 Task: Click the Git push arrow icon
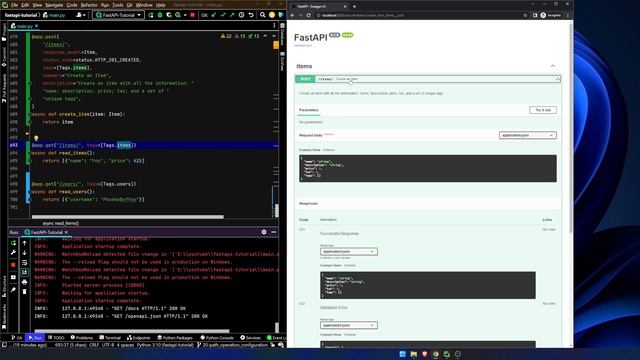(x=232, y=15)
